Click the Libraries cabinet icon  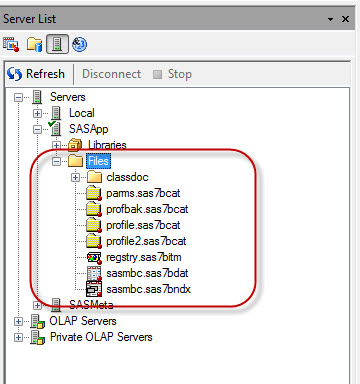[x=75, y=145]
